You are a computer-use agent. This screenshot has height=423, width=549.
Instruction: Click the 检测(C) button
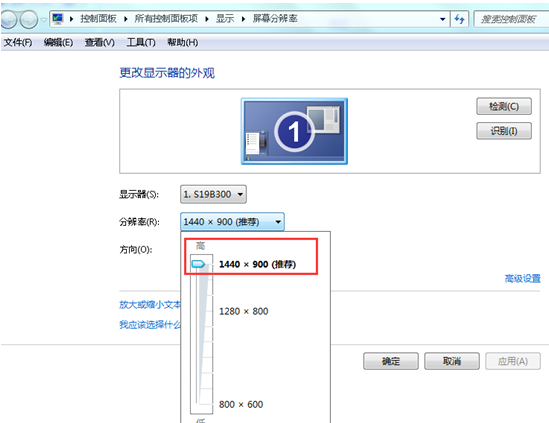tap(504, 106)
